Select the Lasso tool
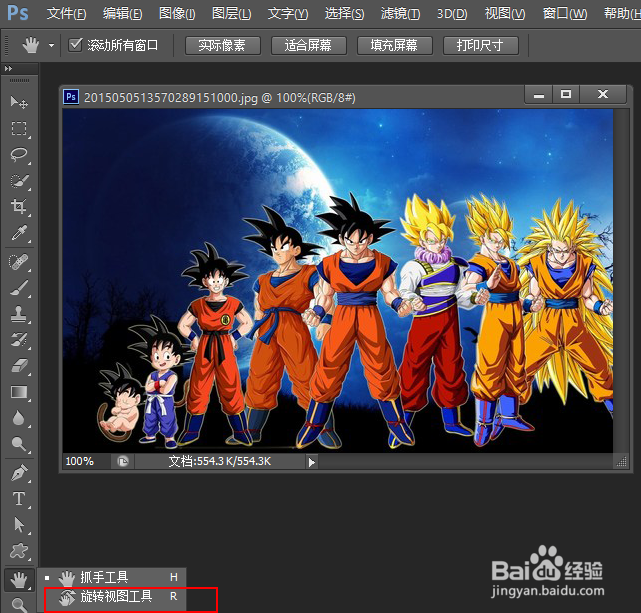 pos(19,154)
